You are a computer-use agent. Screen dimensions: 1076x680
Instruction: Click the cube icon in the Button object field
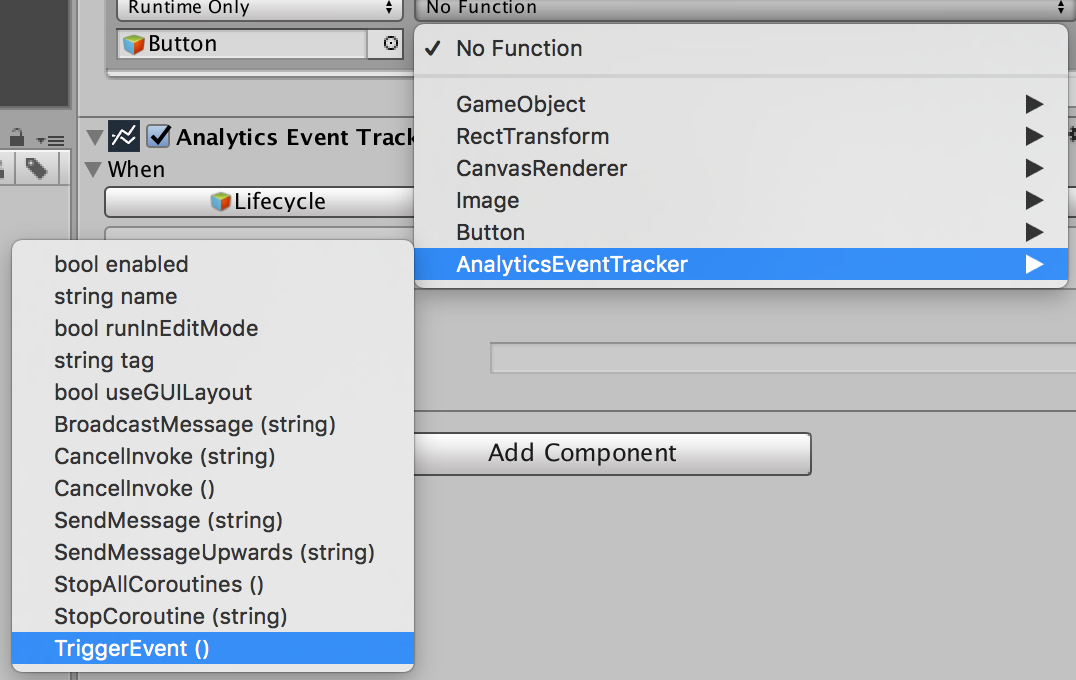click(x=134, y=44)
